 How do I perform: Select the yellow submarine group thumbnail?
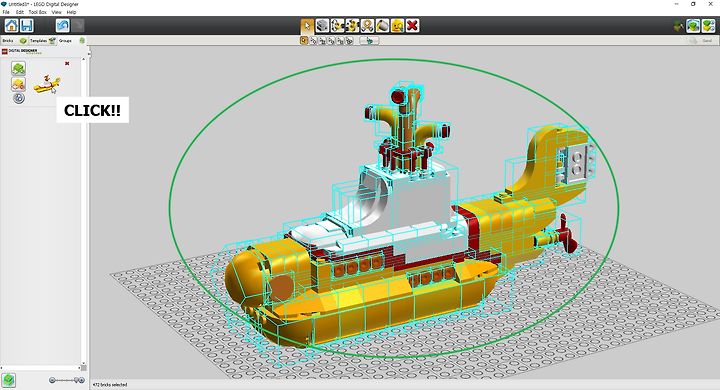click(47, 84)
